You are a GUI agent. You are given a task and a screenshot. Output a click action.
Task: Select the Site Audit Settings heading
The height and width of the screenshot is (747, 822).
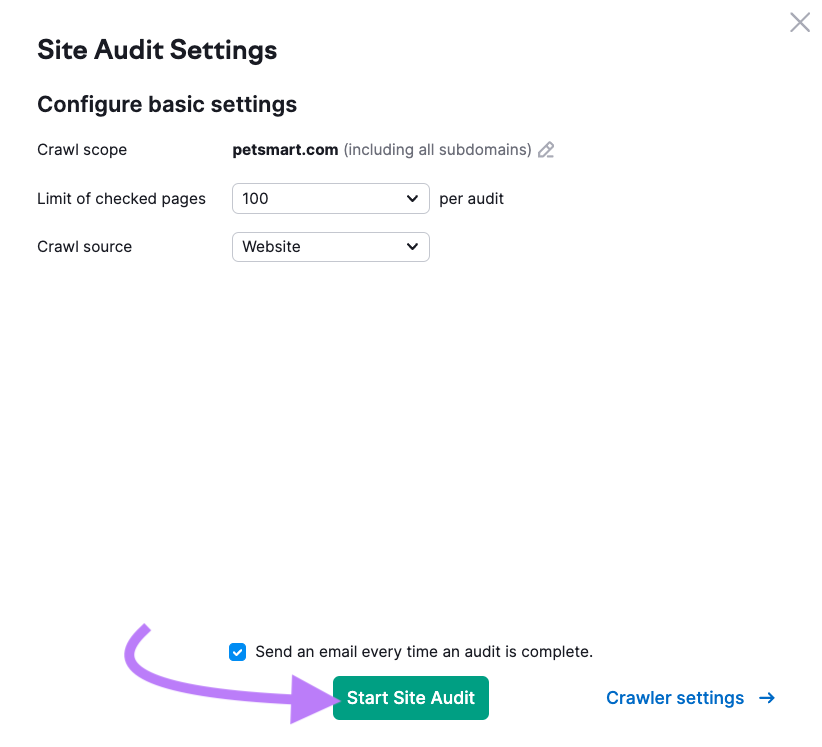tap(157, 49)
